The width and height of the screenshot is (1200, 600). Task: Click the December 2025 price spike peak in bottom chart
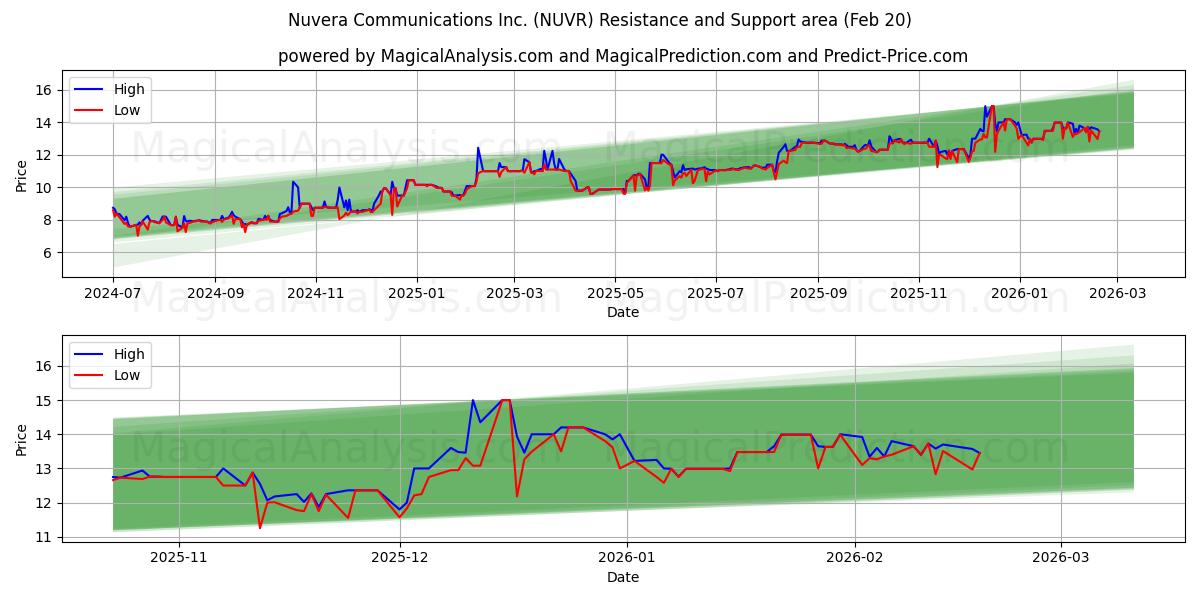pos(505,400)
